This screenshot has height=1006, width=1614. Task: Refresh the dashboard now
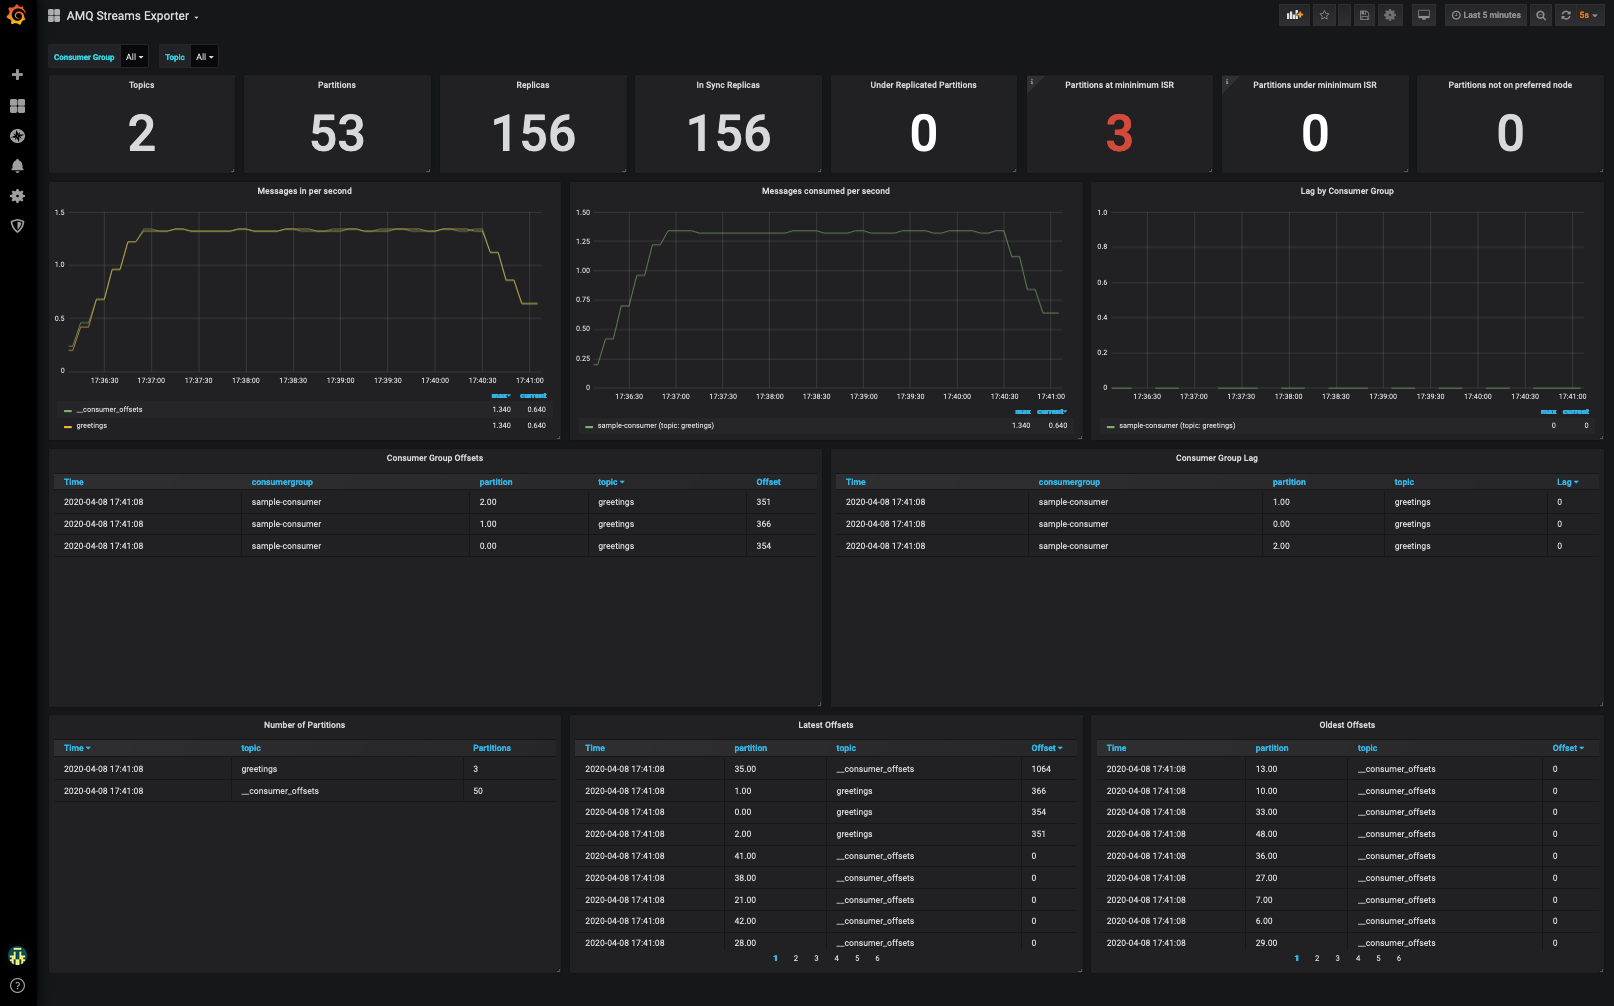tap(1566, 15)
